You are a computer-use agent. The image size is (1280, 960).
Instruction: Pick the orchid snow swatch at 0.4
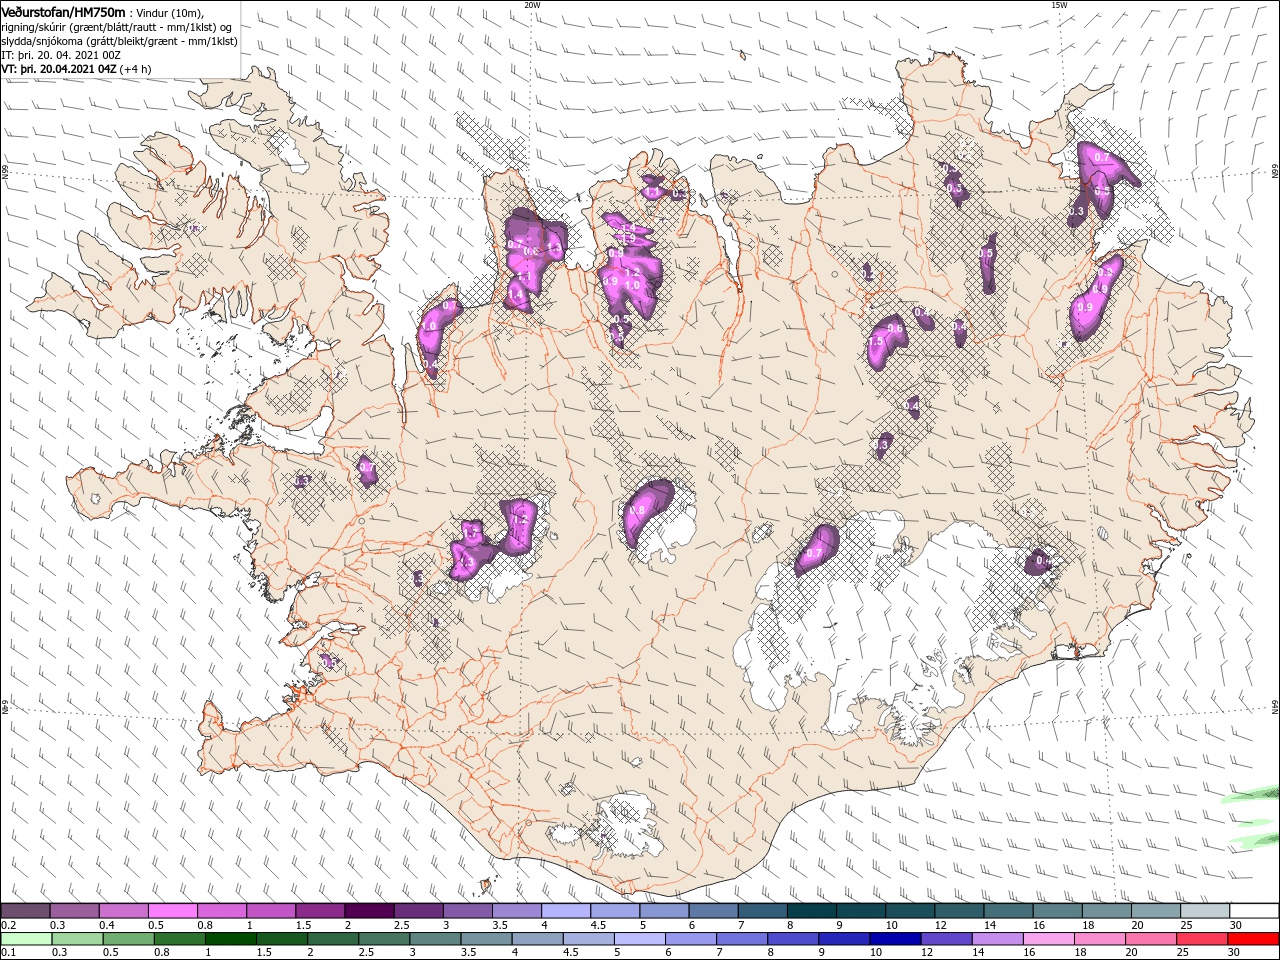coord(123,912)
